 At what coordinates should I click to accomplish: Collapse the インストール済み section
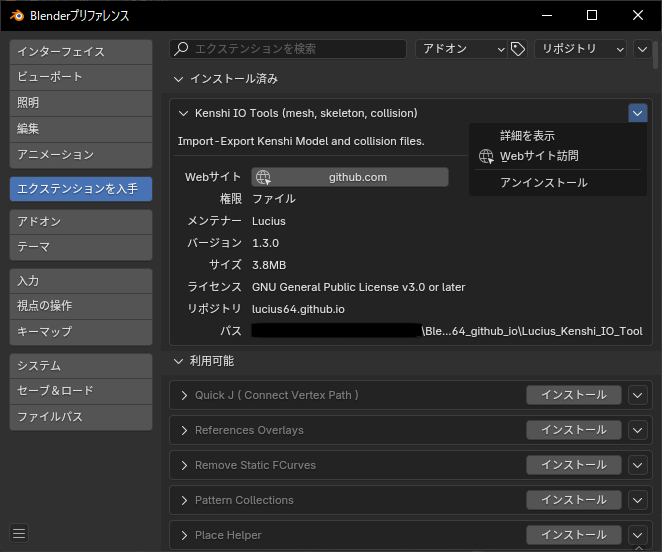point(179,79)
